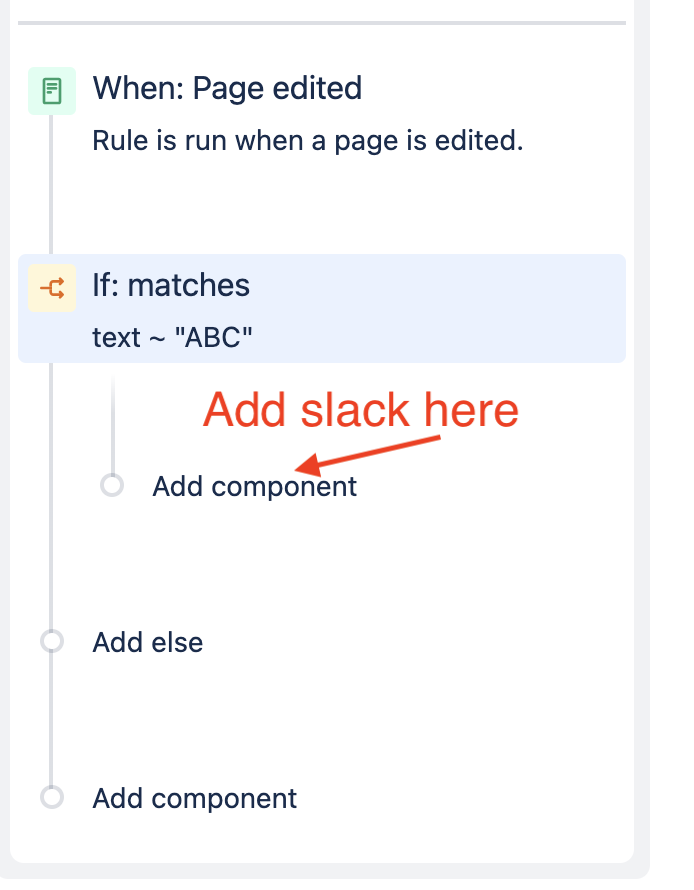Click the rule icon above the timeline connector
Viewport: 694px width, 890px height.
coord(50,88)
